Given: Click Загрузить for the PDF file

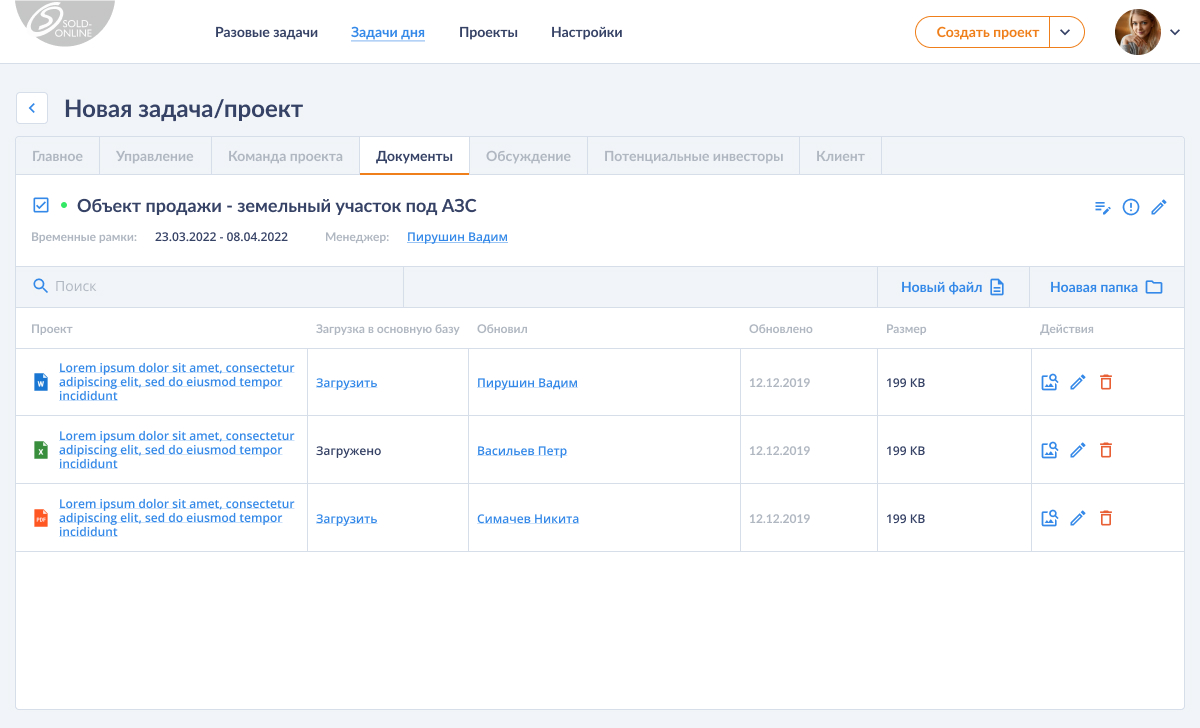Looking at the screenshot, I should [346, 519].
